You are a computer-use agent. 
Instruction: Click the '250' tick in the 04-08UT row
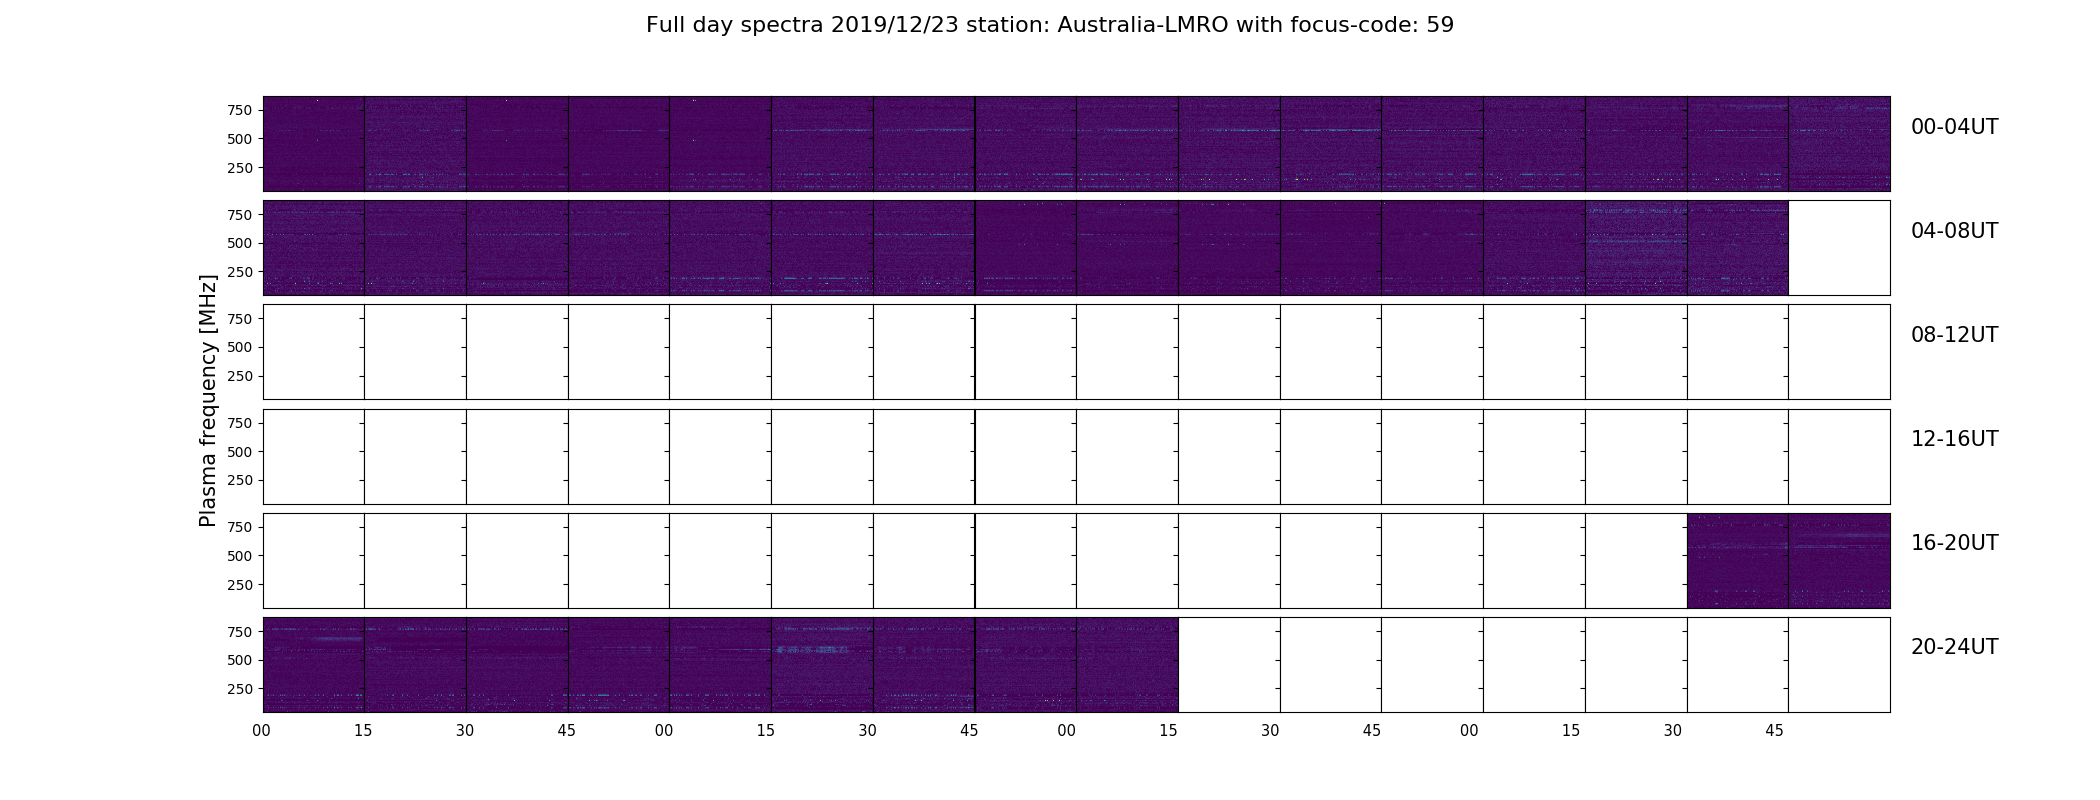[240, 272]
